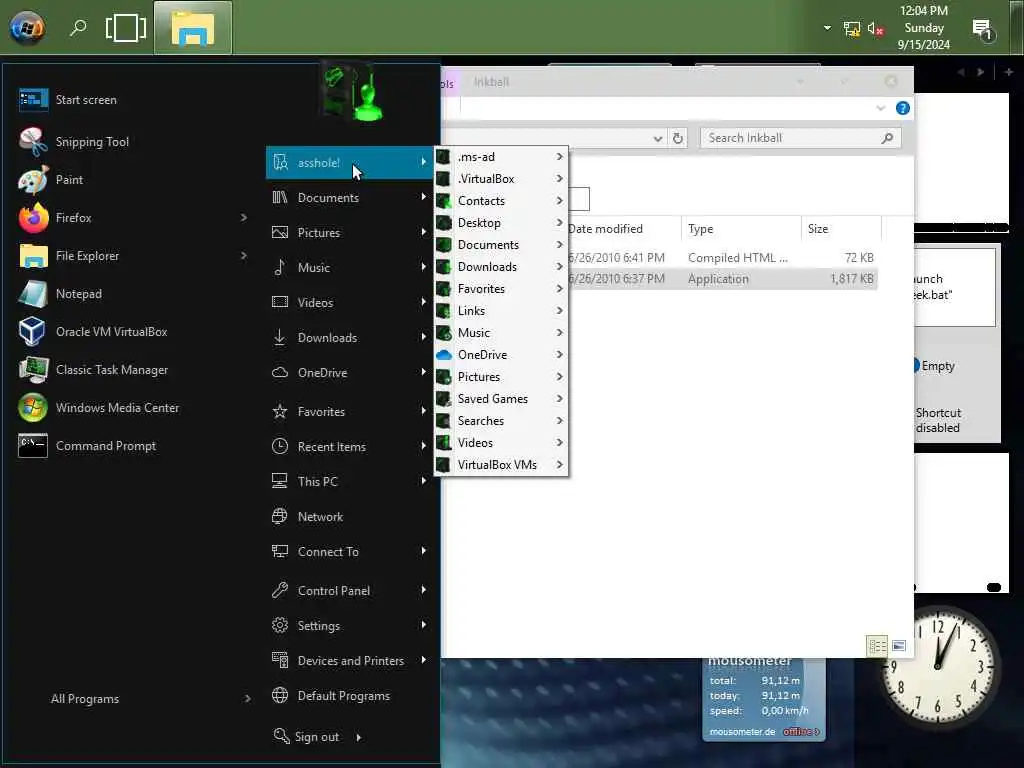
Task: Open OneDrive in user folder submenu
Action: tap(501, 355)
